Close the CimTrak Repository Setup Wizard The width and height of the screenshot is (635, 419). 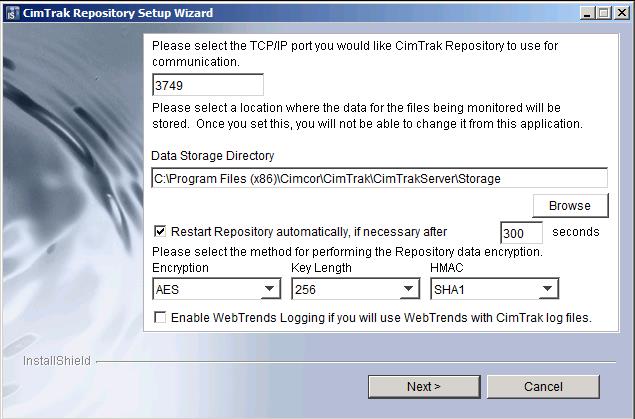[x=619, y=13]
